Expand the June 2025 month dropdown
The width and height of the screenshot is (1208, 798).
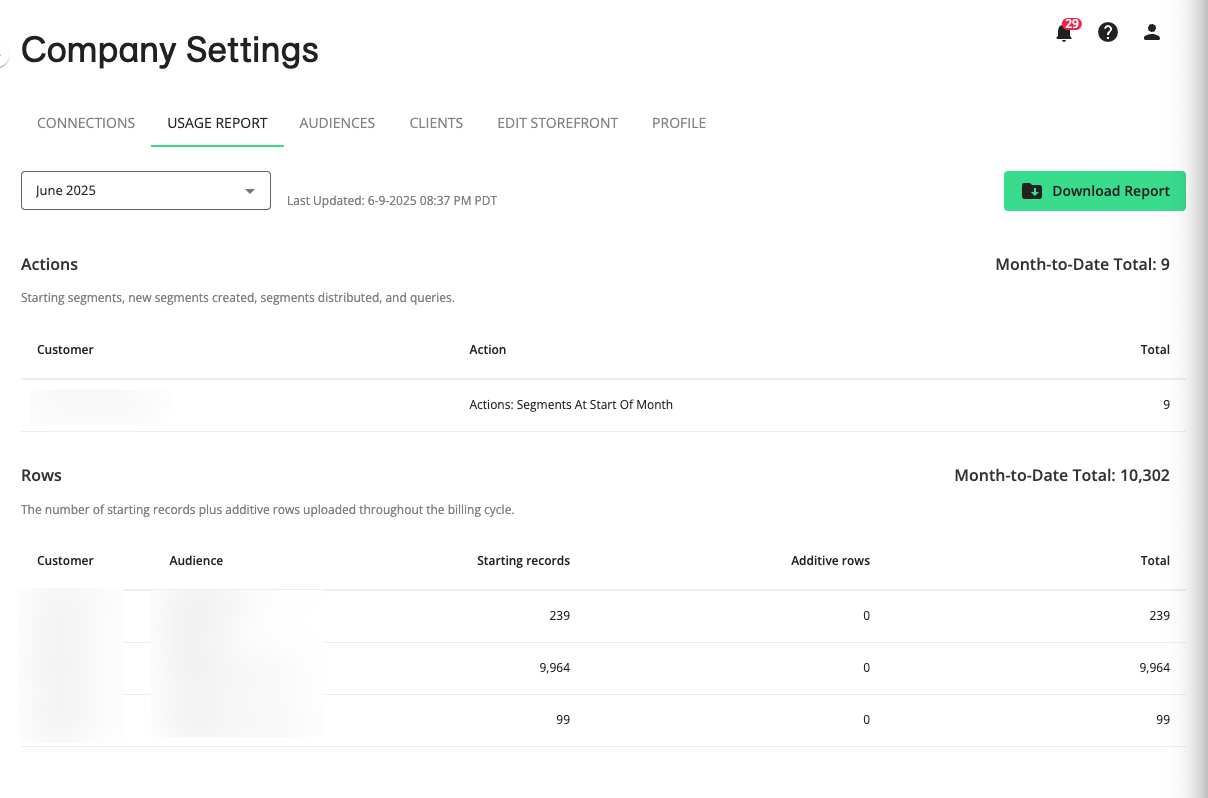146,191
